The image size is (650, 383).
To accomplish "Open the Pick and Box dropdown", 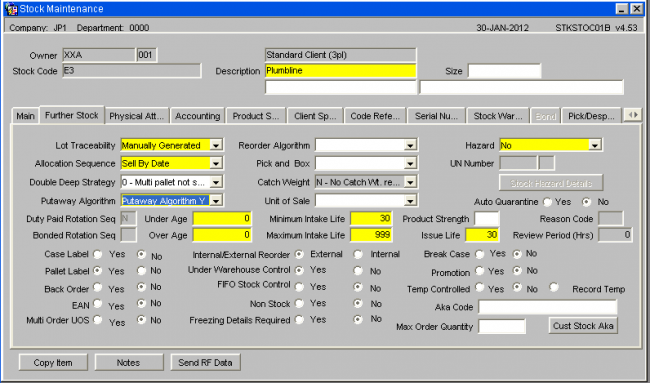I will pyautogui.click(x=410, y=163).
